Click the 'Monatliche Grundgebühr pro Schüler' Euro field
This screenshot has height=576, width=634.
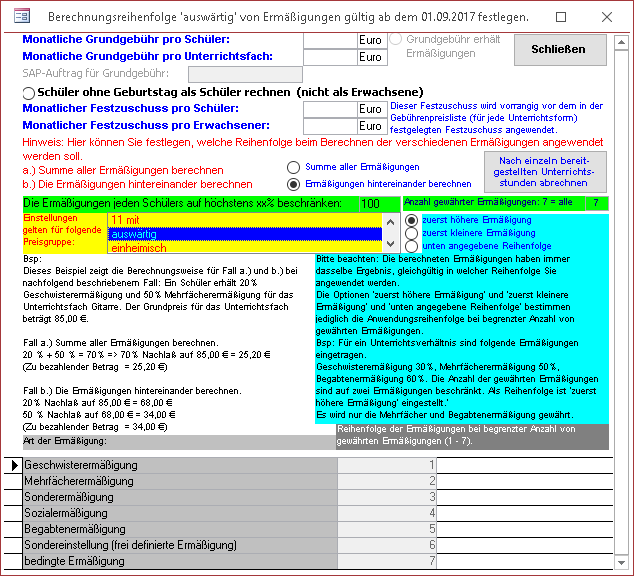click(x=330, y=40)
